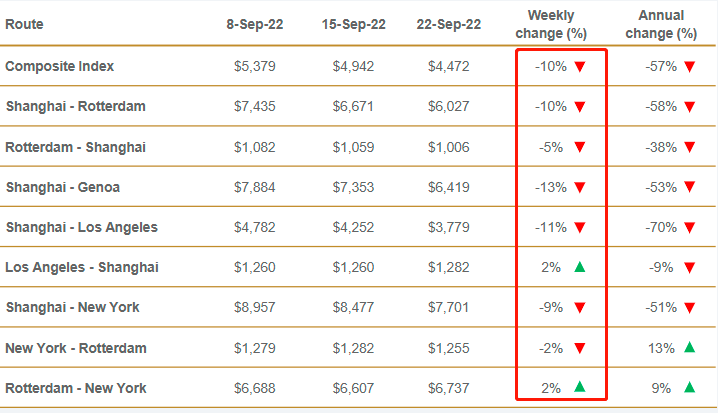Click the red down arrow for Composite Index weekly change
Screen dimensions: 718x413
click(579, 67)
